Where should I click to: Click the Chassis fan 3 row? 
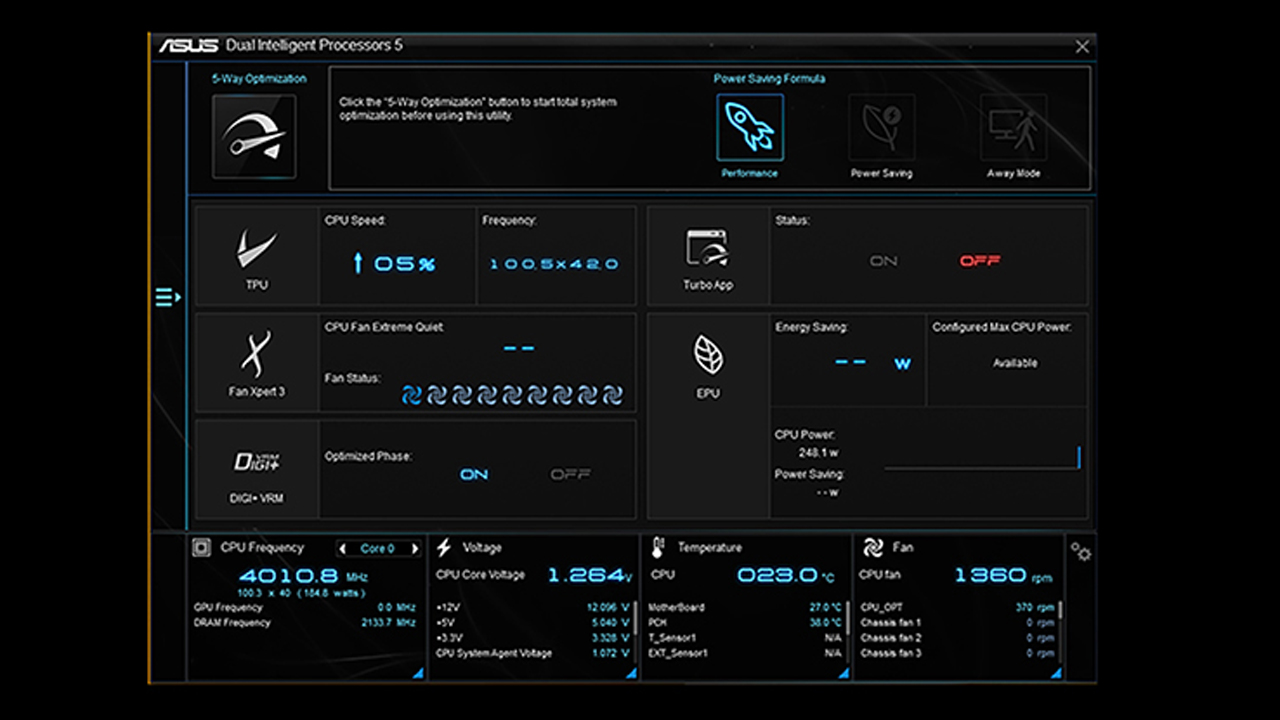click(958, 653)
